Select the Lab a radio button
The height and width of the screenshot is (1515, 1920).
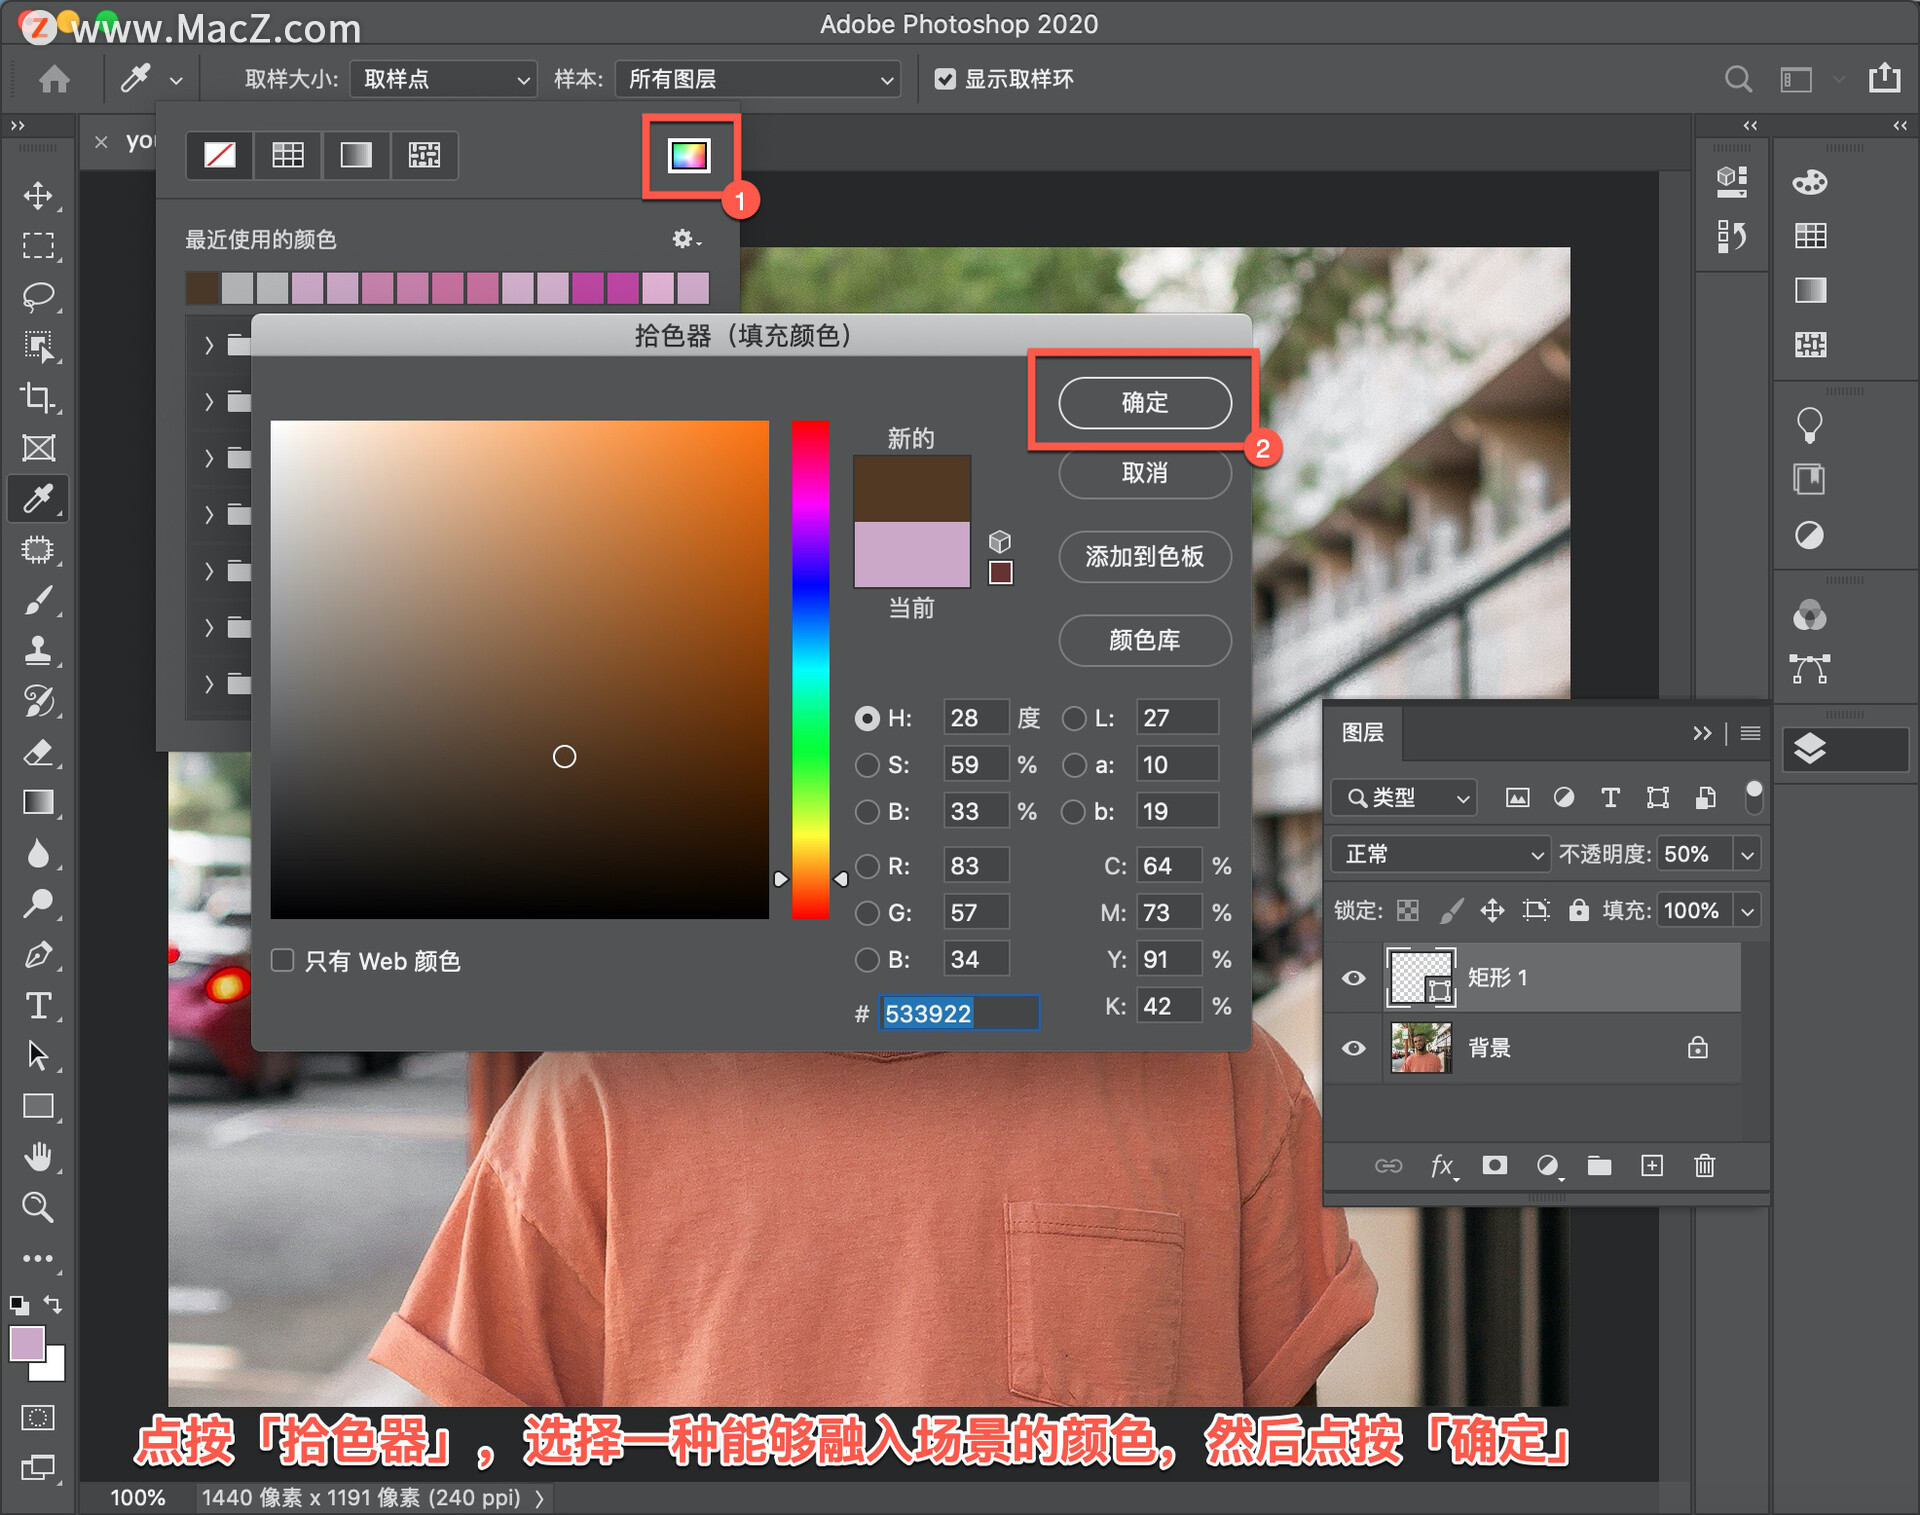pyautogui.click(x=1074, y=765)
